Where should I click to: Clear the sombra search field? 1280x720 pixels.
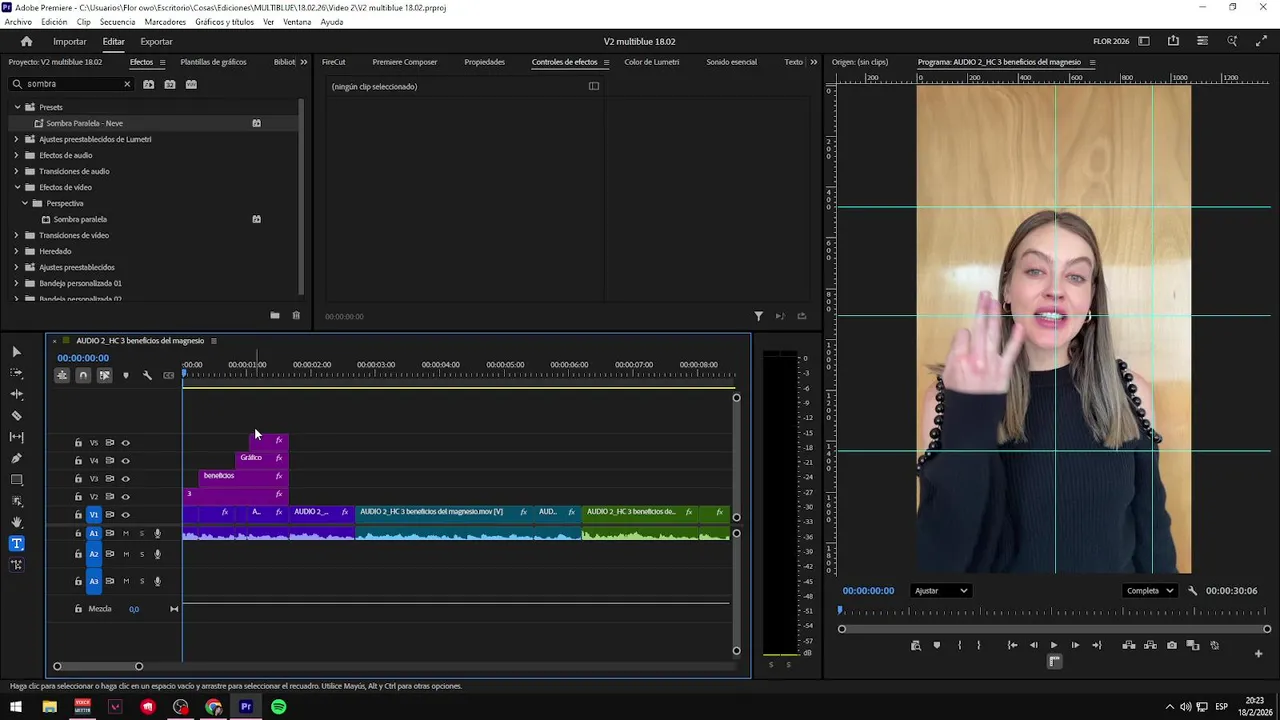tap(127, 84)
